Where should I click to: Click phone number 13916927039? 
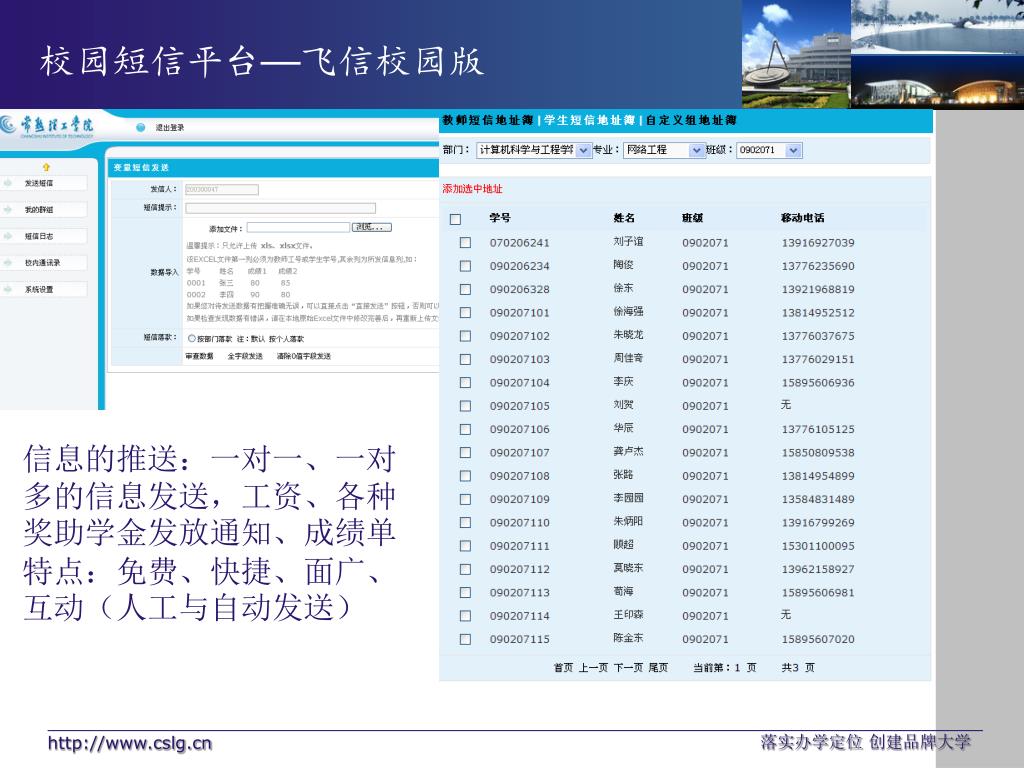tap(818, 243)
